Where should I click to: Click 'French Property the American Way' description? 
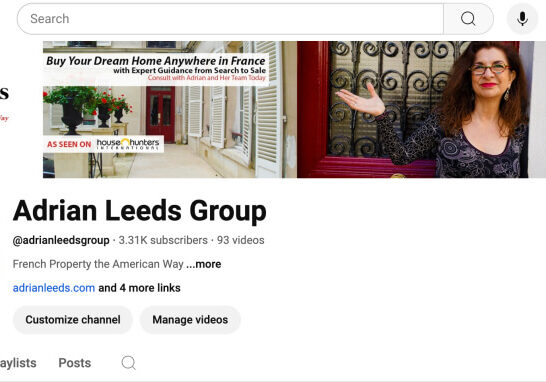point(98,264)
